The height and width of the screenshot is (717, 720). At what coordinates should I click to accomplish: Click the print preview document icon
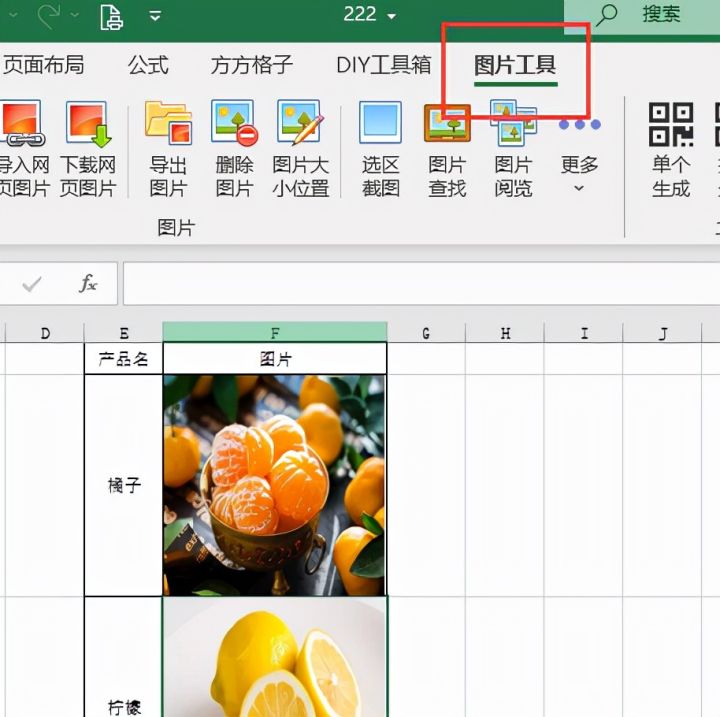[112, 16]
